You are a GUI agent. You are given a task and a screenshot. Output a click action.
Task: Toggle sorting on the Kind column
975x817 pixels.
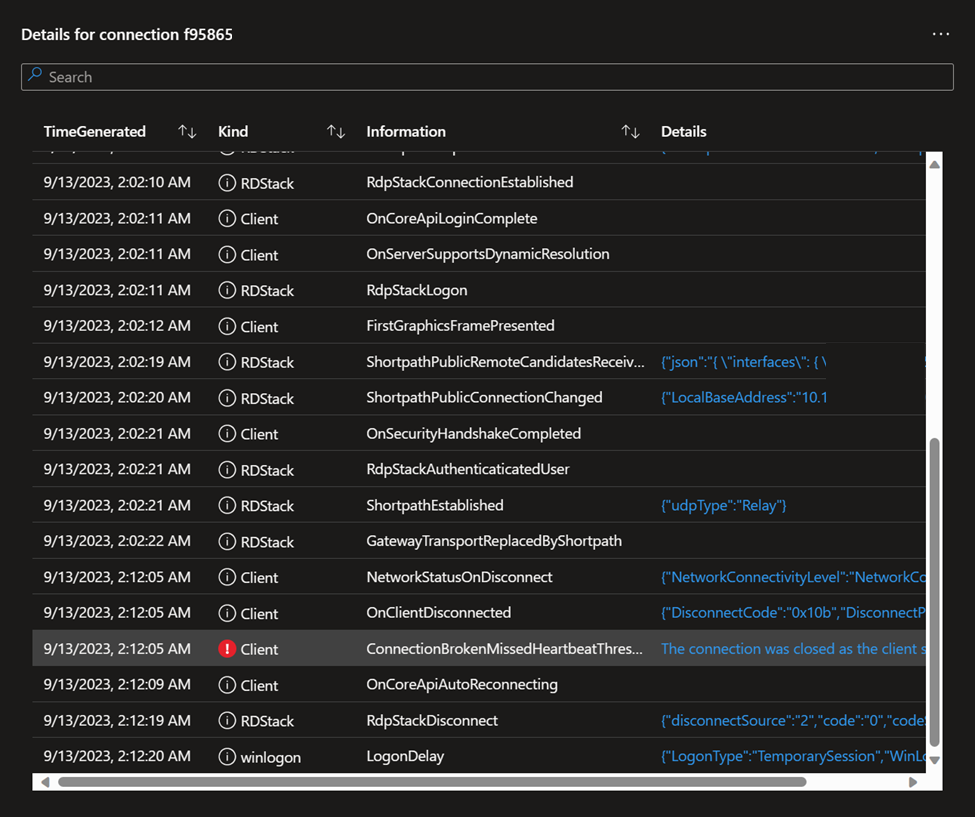(334, 131)
